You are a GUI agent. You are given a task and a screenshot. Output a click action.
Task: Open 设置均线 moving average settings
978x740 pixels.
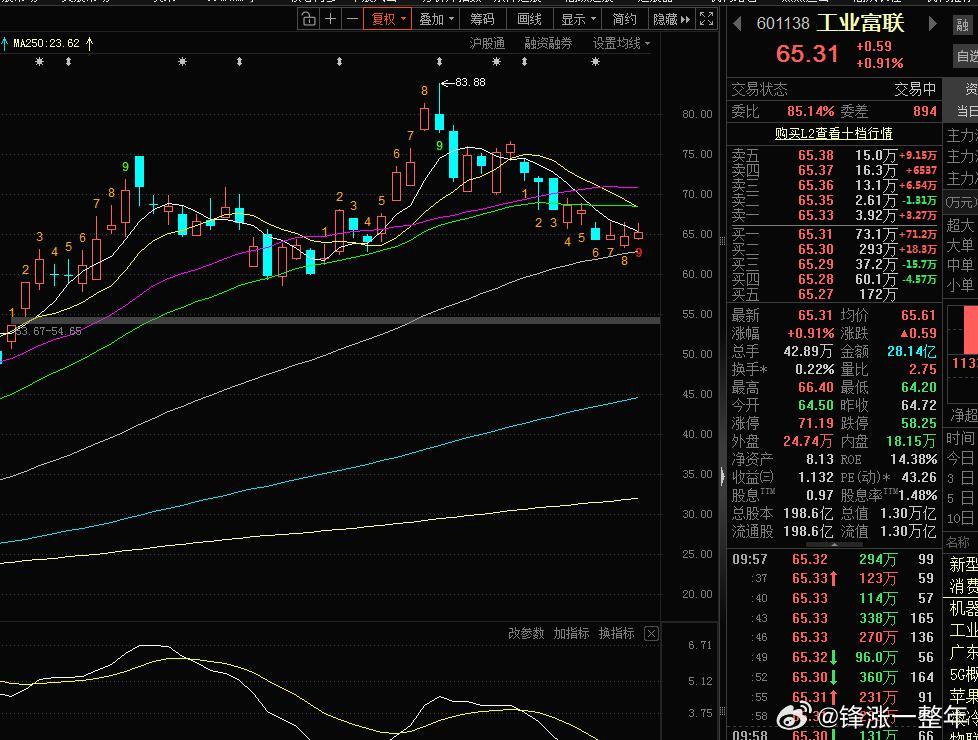click(x=621, y=44)
